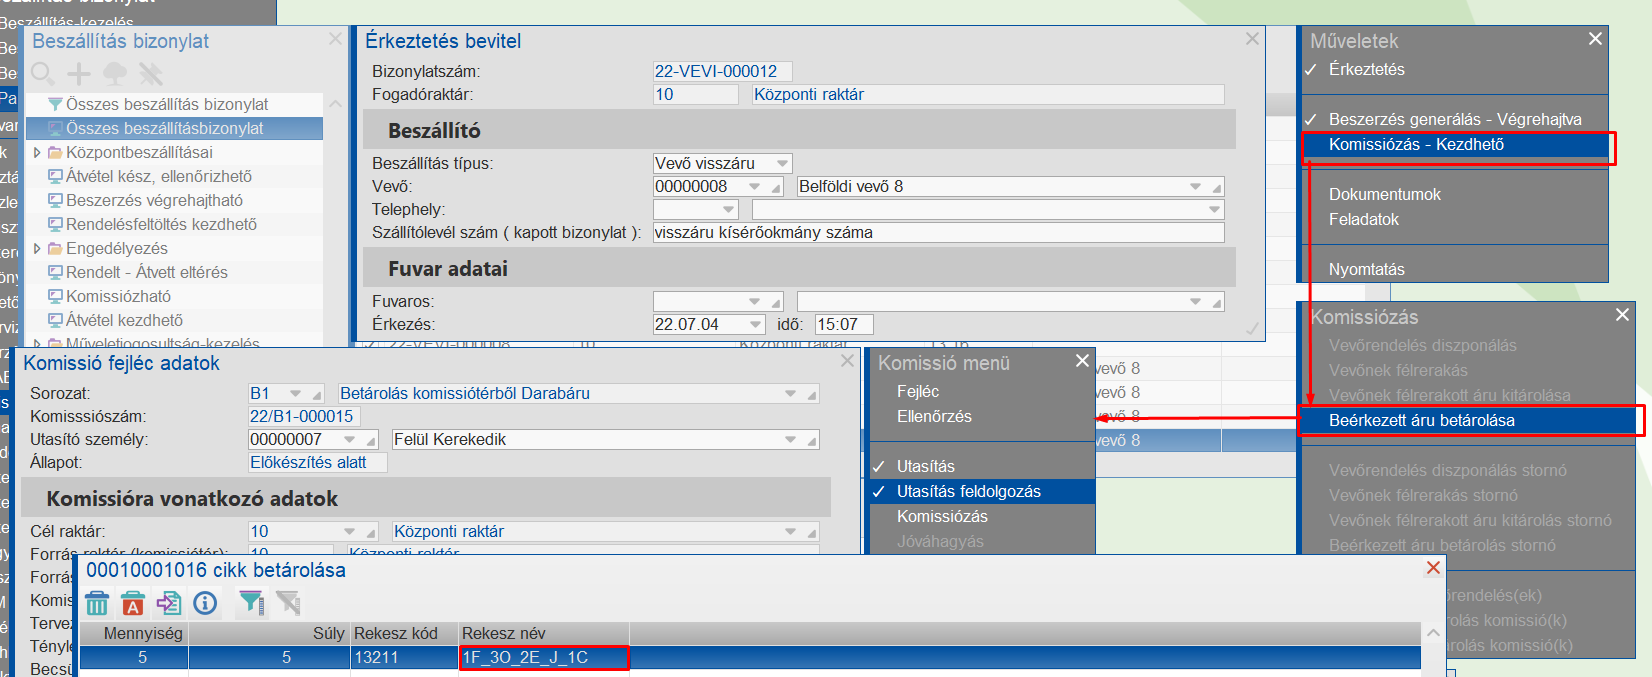Screen dimensions: 1652x677
Task: Click the Rekesz kód cell 13211
Action: coord(404,657)
